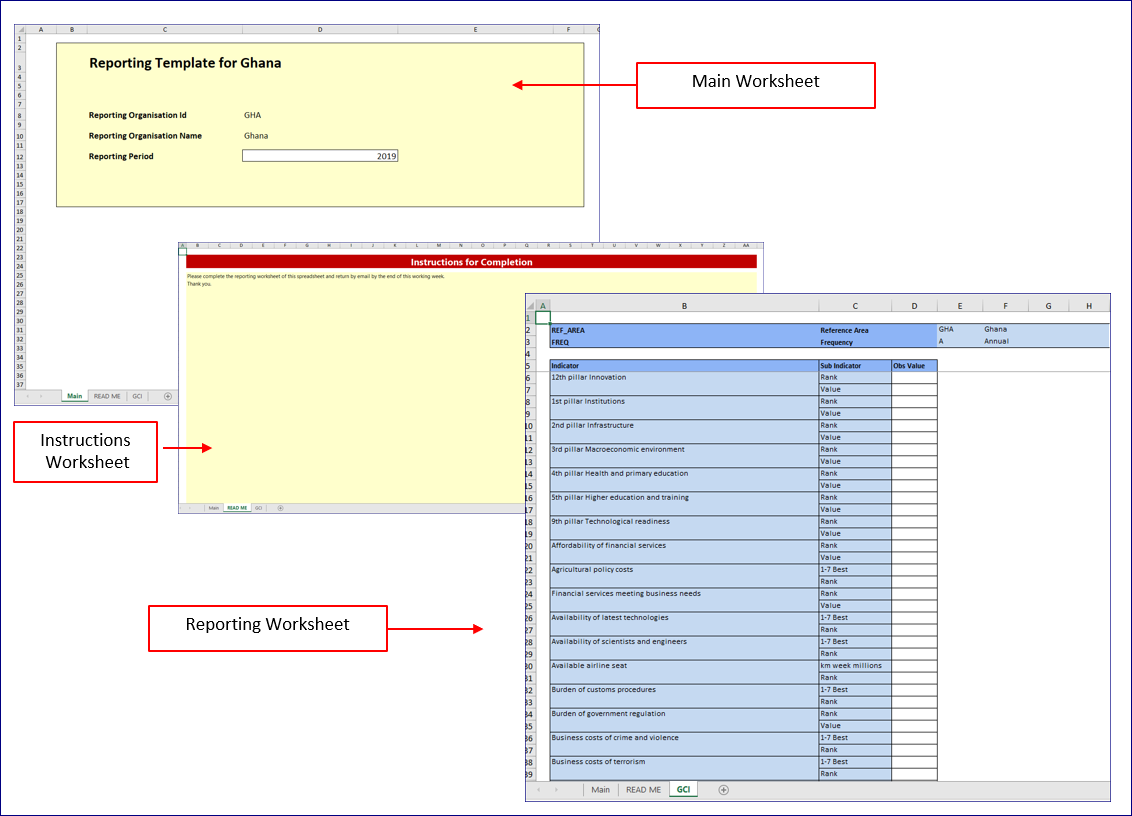Select column D header in the GCI worksheet
The image size is (1132, 816).
tap(914, 305)
